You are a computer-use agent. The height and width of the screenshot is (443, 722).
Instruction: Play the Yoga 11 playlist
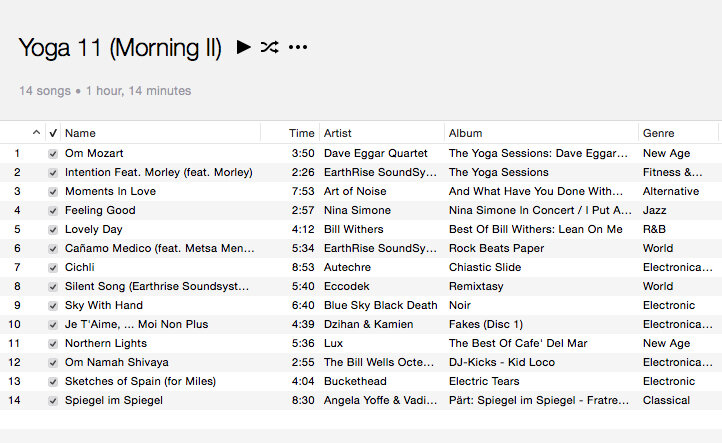pyautogui.click(x=244, y=47)
